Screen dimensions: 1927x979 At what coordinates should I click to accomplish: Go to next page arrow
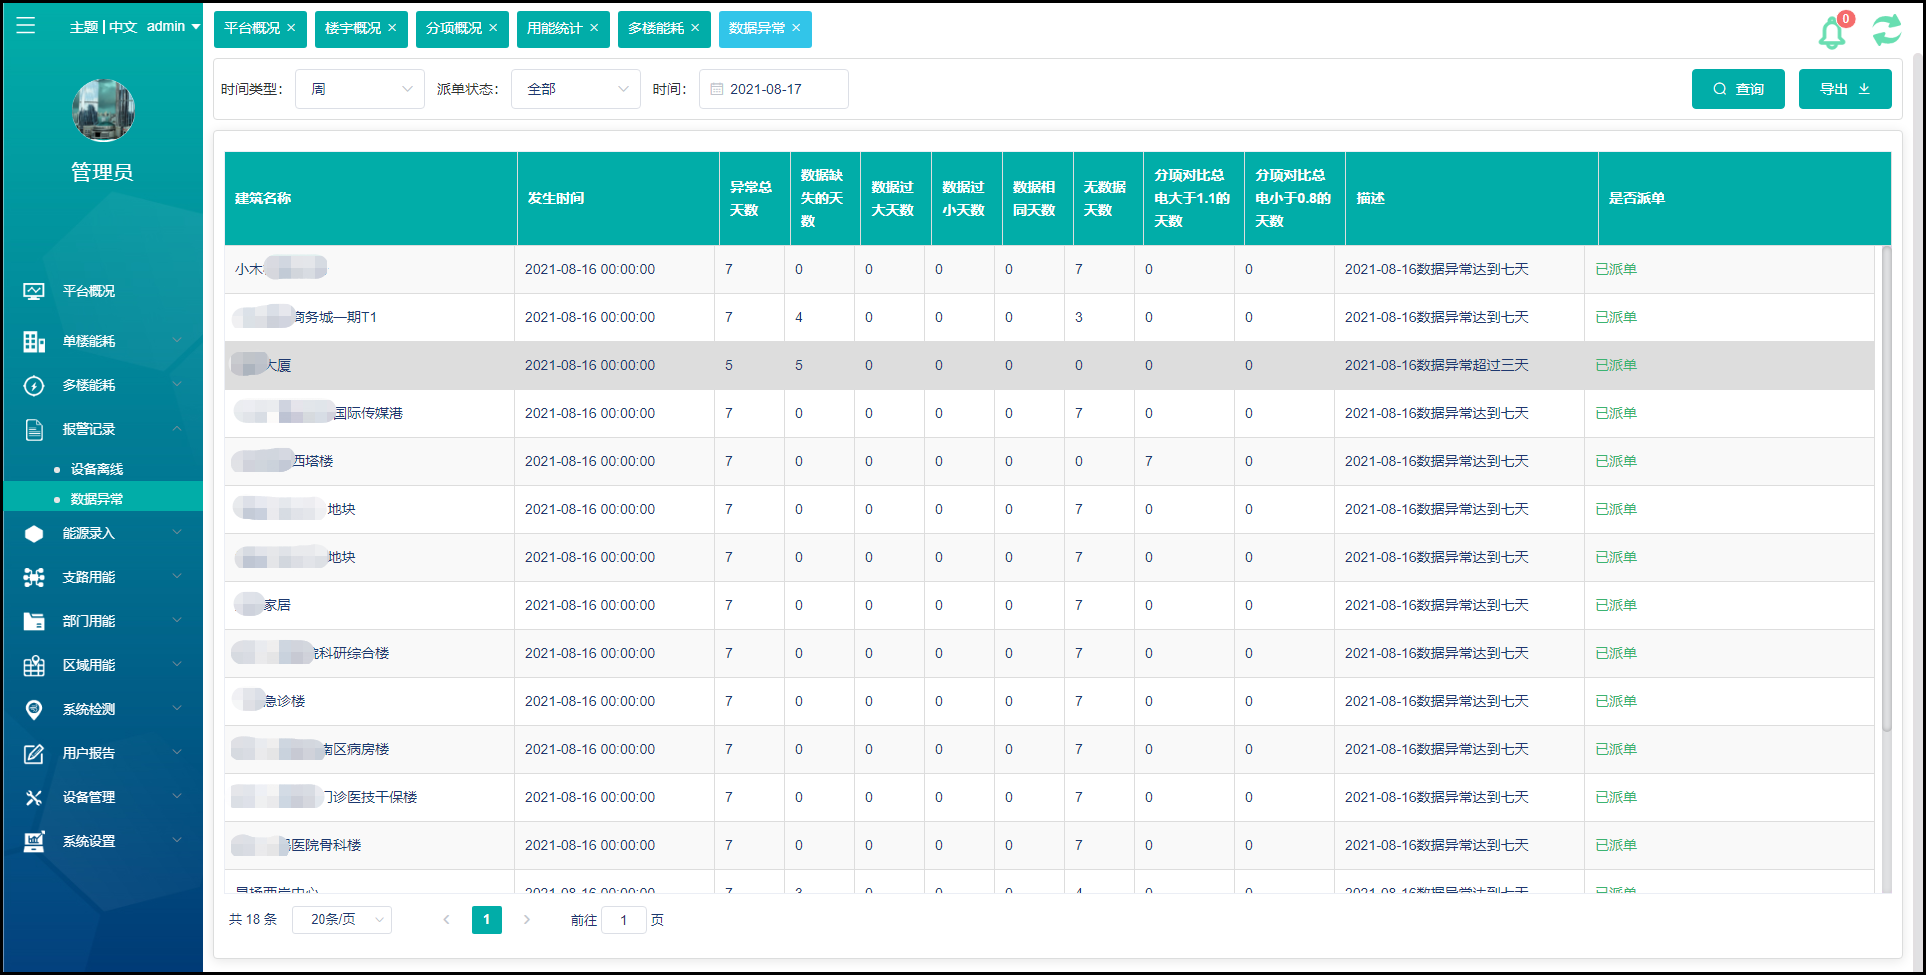[x=526, y=919]
